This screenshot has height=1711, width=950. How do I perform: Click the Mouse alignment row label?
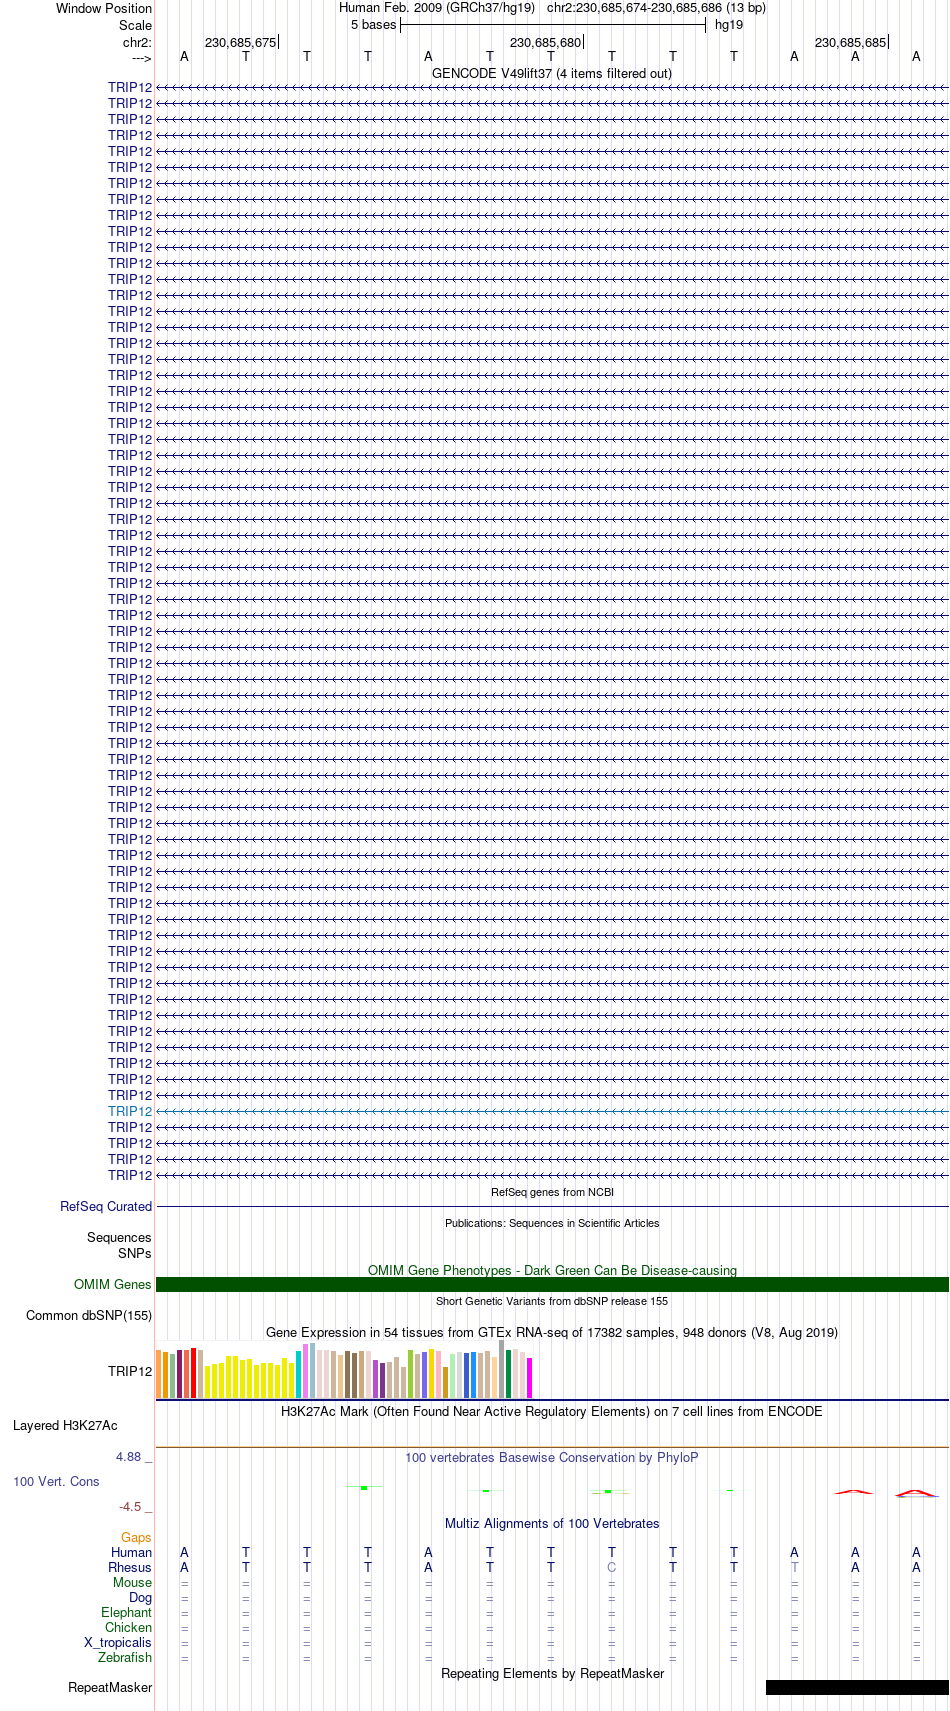click(x=132, y=1582)
